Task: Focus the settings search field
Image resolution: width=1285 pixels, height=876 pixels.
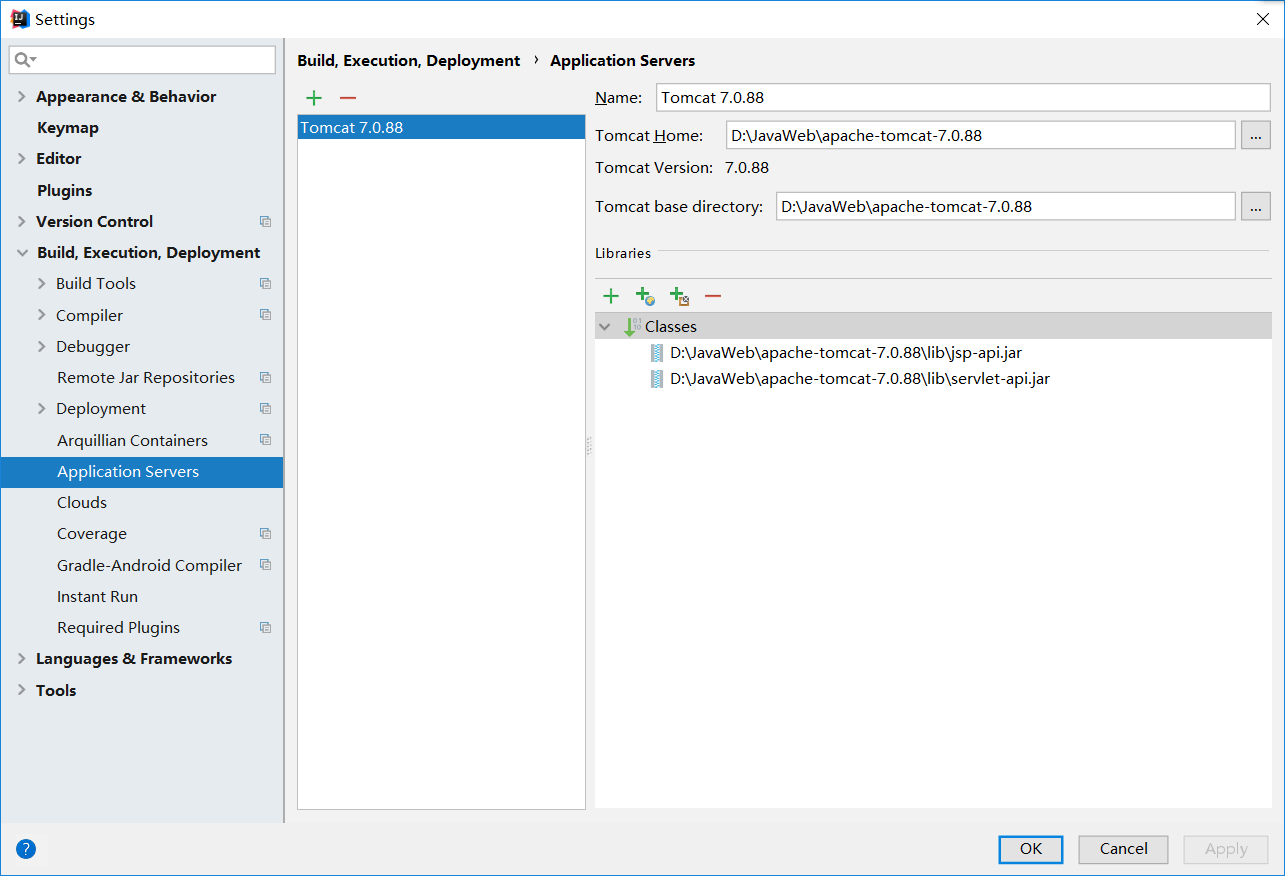Action: click(142, 60)
